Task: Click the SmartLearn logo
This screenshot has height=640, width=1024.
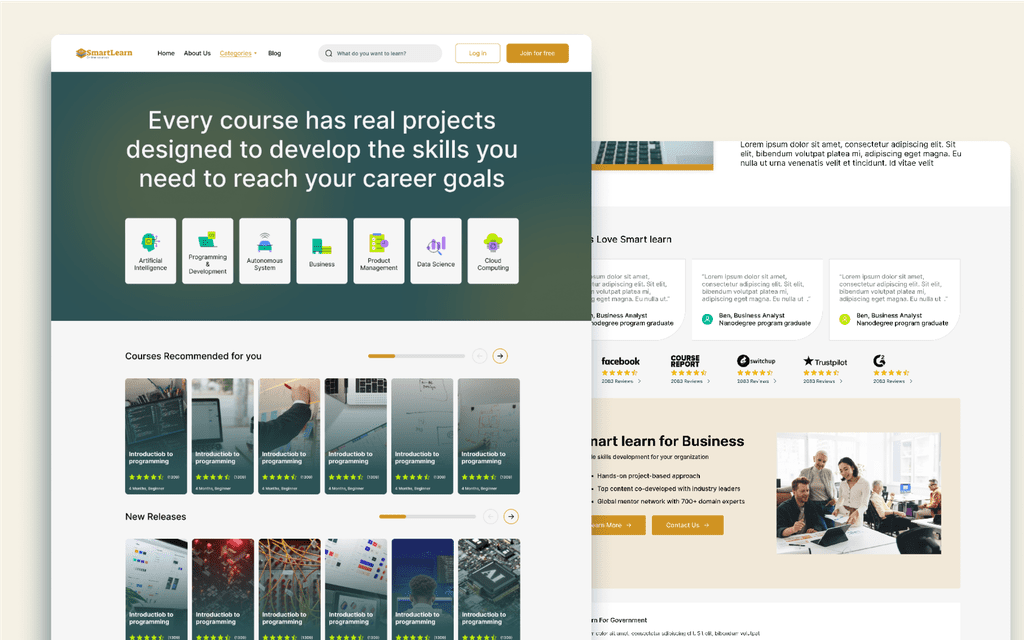Action: (104, 53)
